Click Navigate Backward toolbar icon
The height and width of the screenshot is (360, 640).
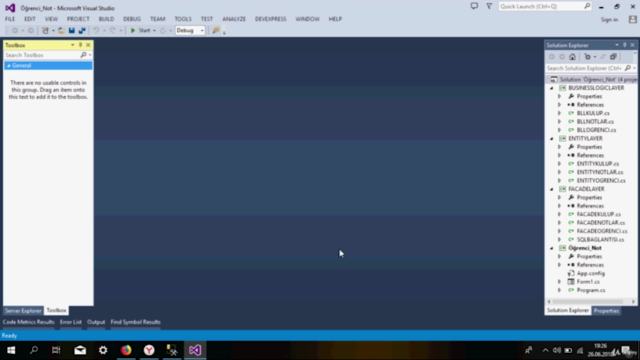pos(15,31)
